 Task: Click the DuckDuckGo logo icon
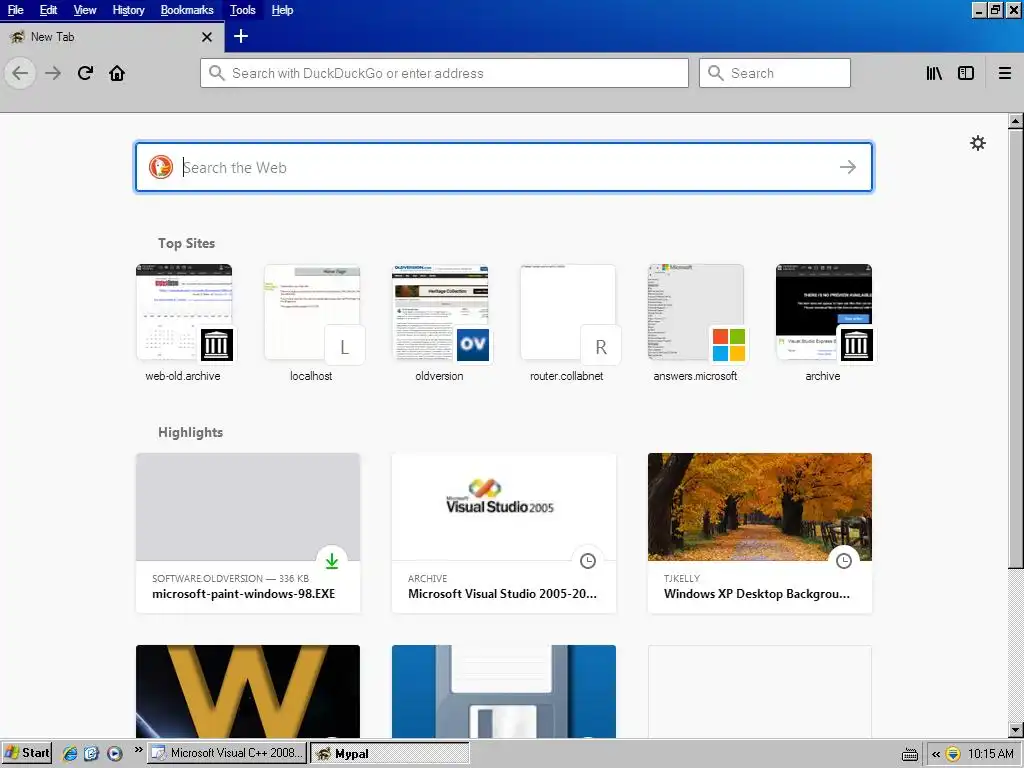(161, 167)
